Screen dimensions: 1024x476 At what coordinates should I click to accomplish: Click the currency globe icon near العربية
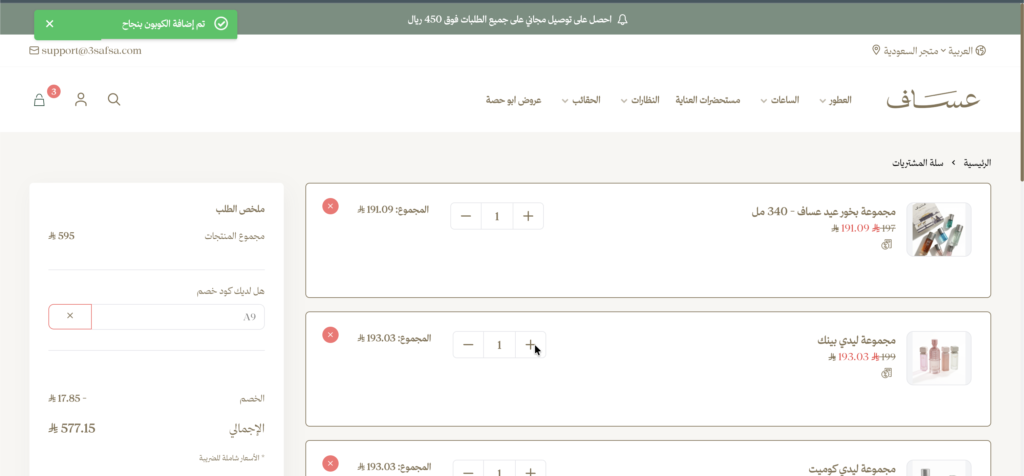(x=980, y=50)
